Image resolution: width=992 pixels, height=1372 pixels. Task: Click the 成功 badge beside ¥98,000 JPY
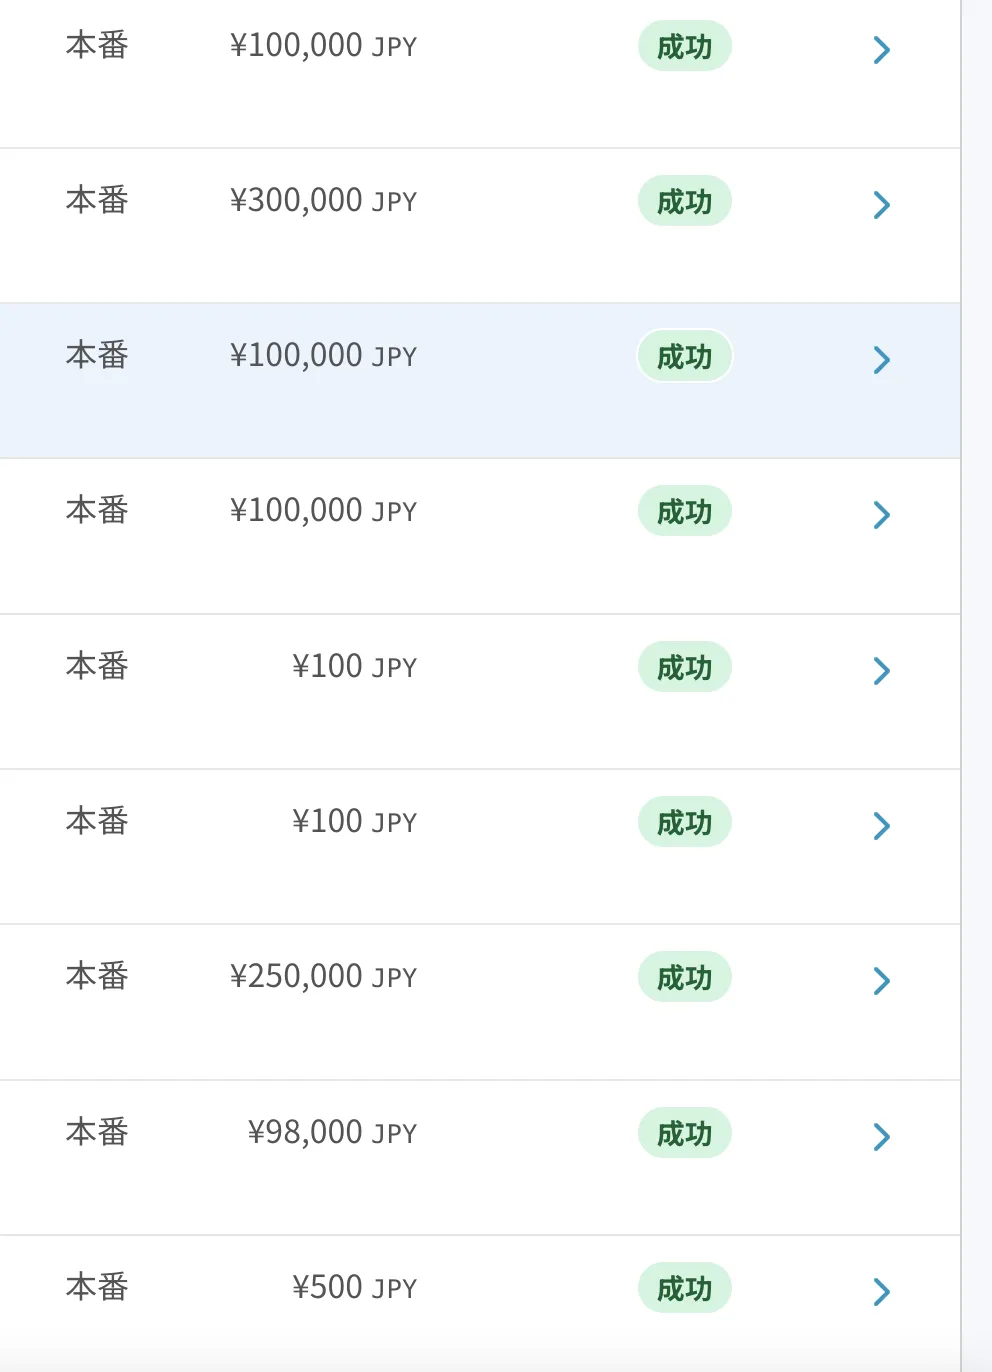(685, 1133)
